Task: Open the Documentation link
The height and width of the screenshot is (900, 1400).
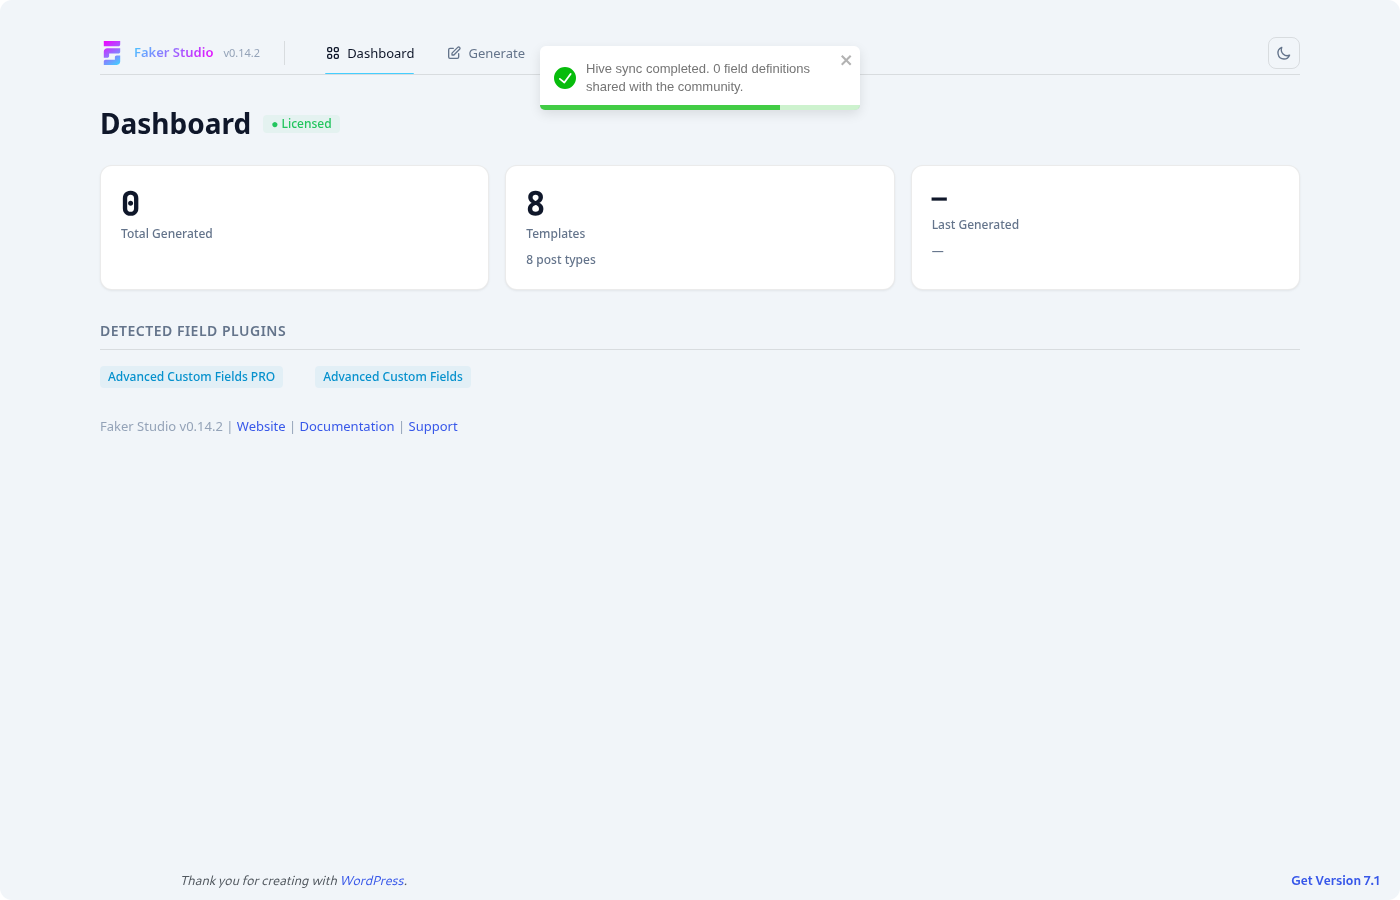Action: (x=347, y=426)
